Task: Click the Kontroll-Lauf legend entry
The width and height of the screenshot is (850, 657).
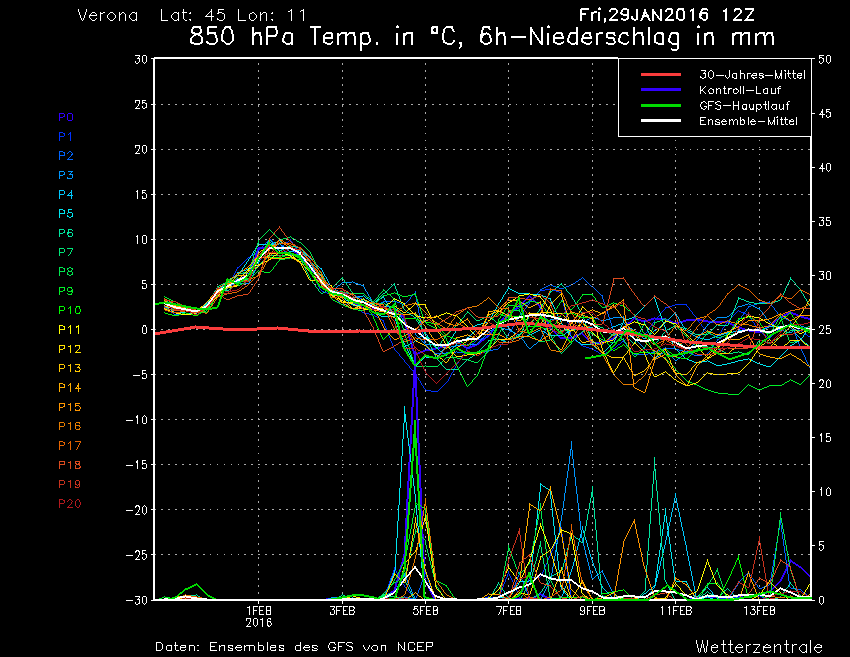Action: tap(740, 90)
